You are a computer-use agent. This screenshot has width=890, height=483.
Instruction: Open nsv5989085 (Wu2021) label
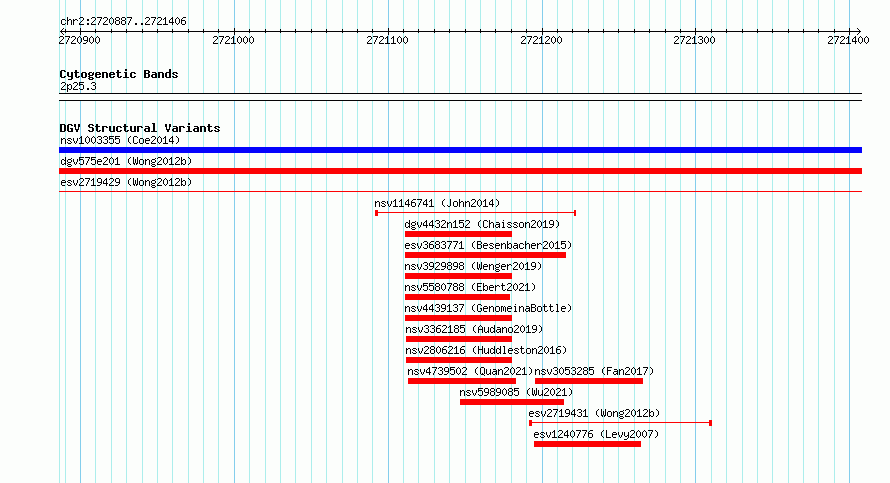(x=516, y=392)
